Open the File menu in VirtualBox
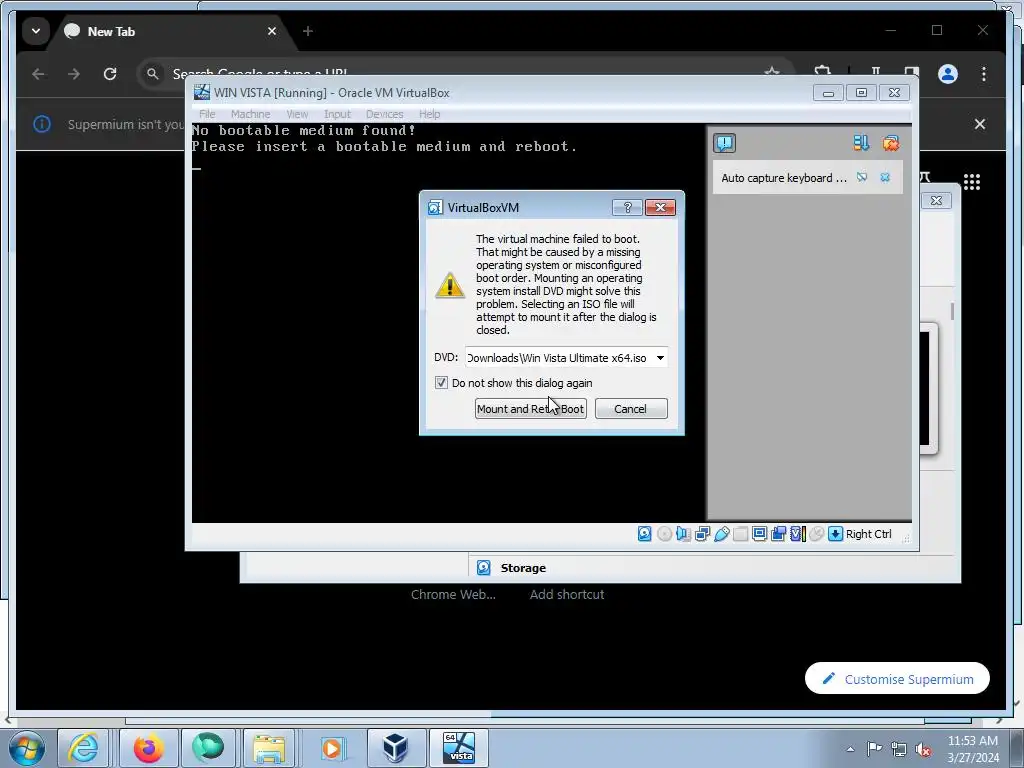The image size is (1024, 768). [207, 114]
